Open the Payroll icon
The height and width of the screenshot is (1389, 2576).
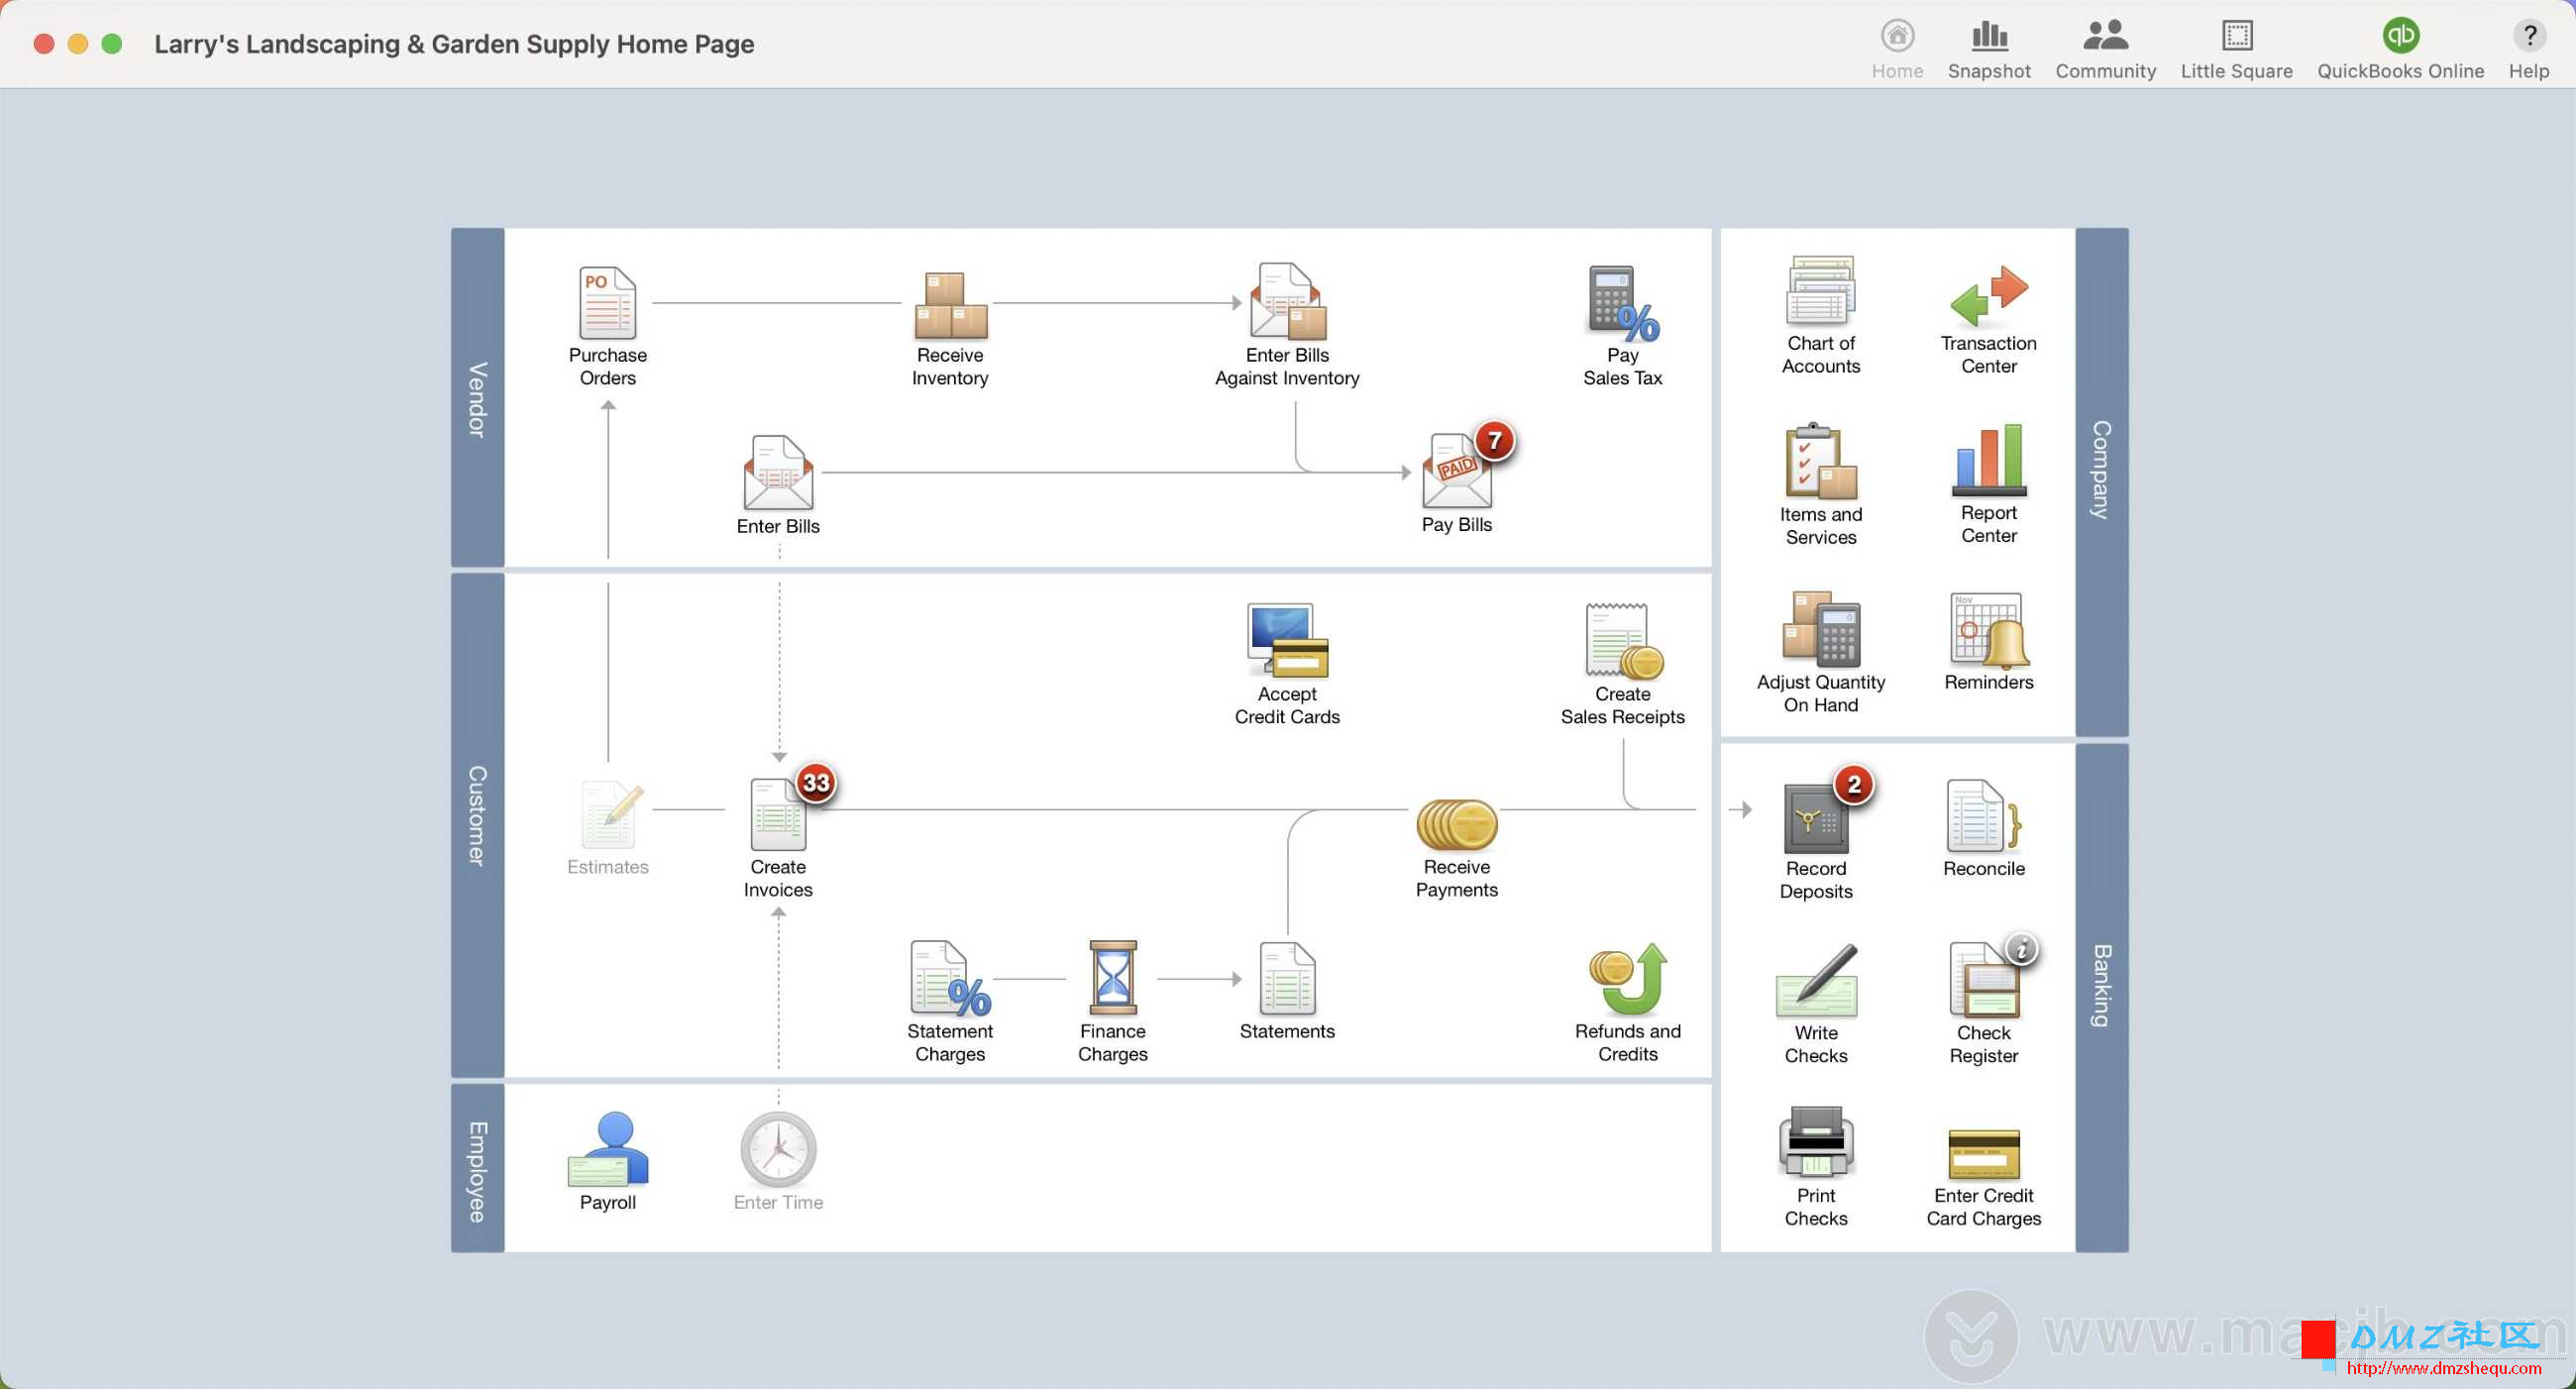pos(607,1149)
